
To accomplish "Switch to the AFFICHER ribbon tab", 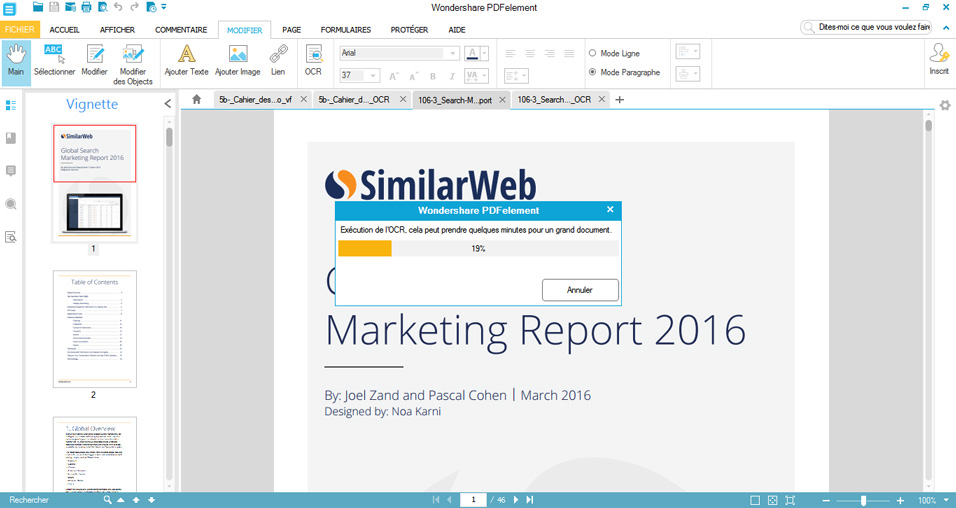I will tap(118, 29).
